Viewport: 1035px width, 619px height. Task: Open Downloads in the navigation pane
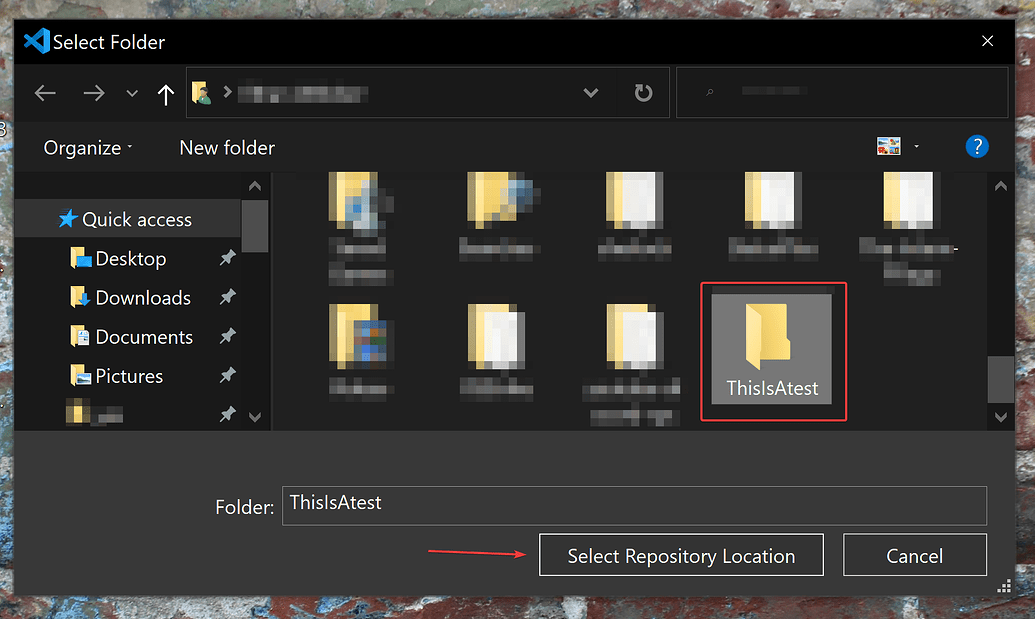pyautogui.click(x=143, y=298)
